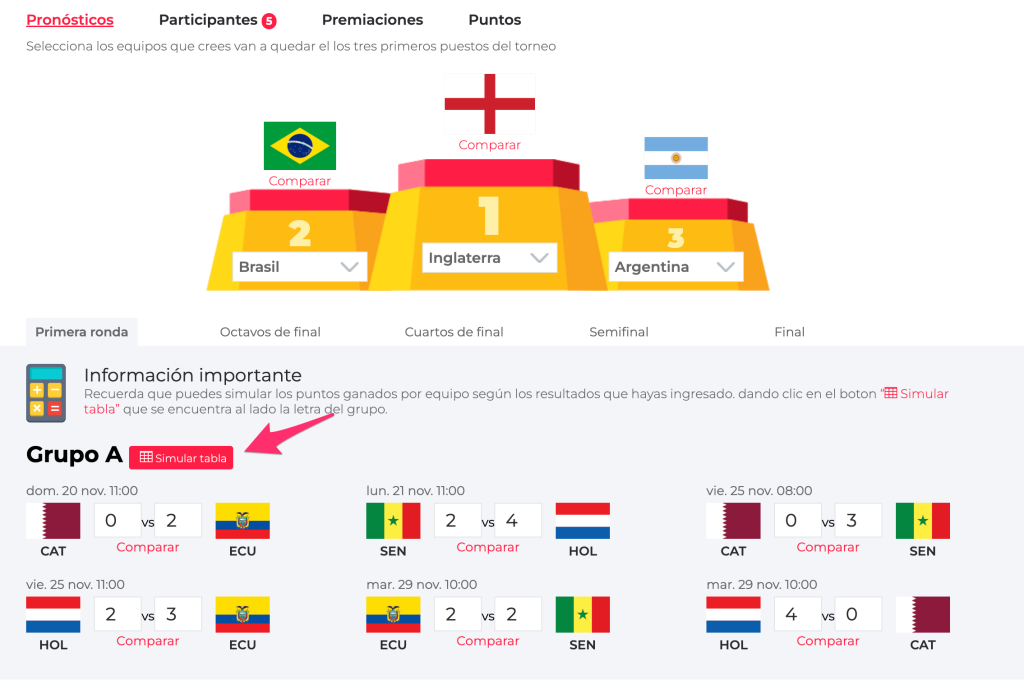
Task: Click the Simular tabla button for Grupo A
Action: 181,458
